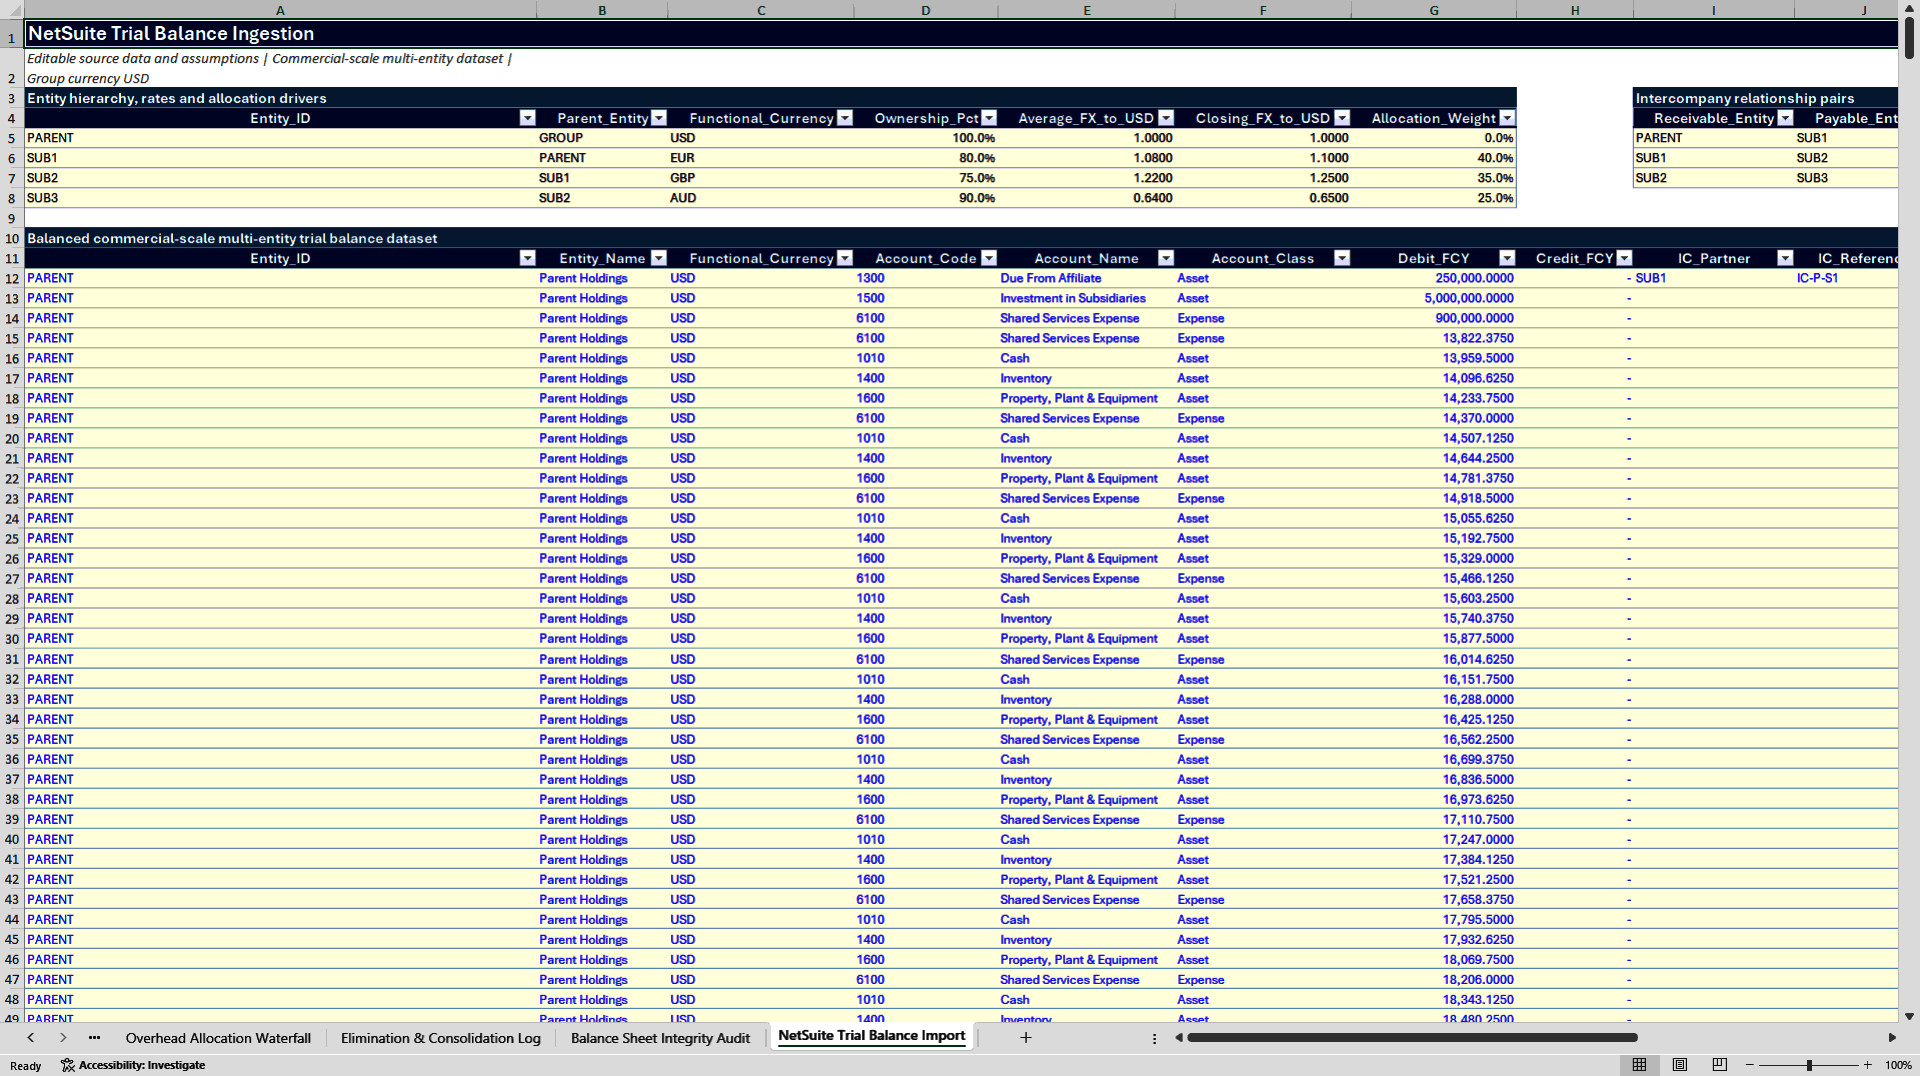Open Receivable_Entity filter dropdown
The height and width of the screenshot is (1076, 1920).
pos(1785,118)
